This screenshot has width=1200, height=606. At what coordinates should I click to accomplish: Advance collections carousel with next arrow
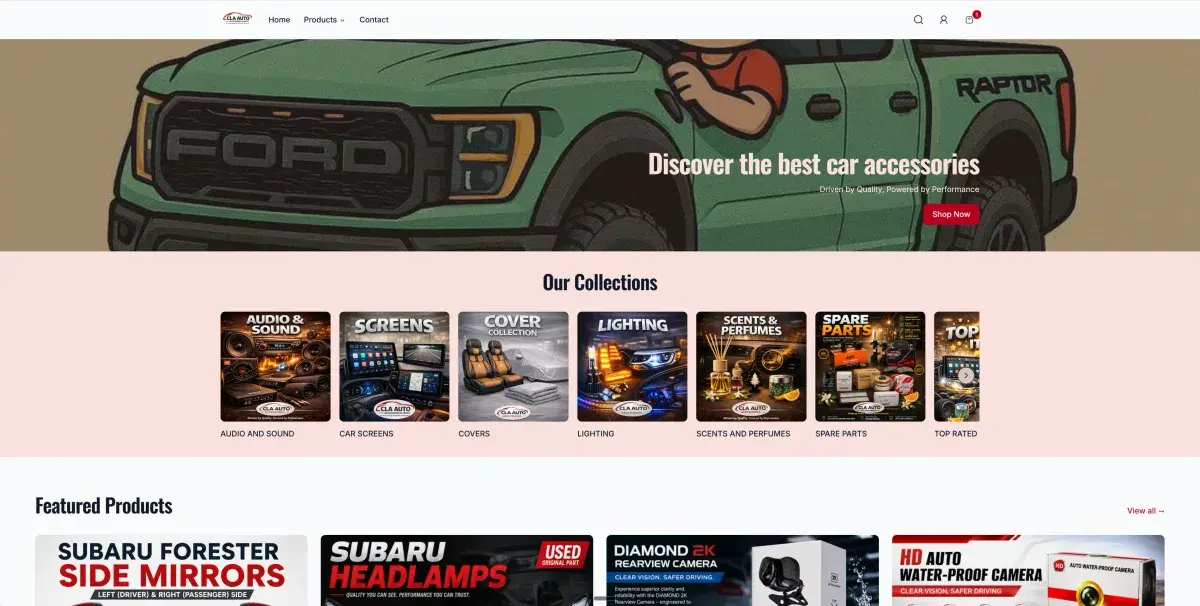965,375
